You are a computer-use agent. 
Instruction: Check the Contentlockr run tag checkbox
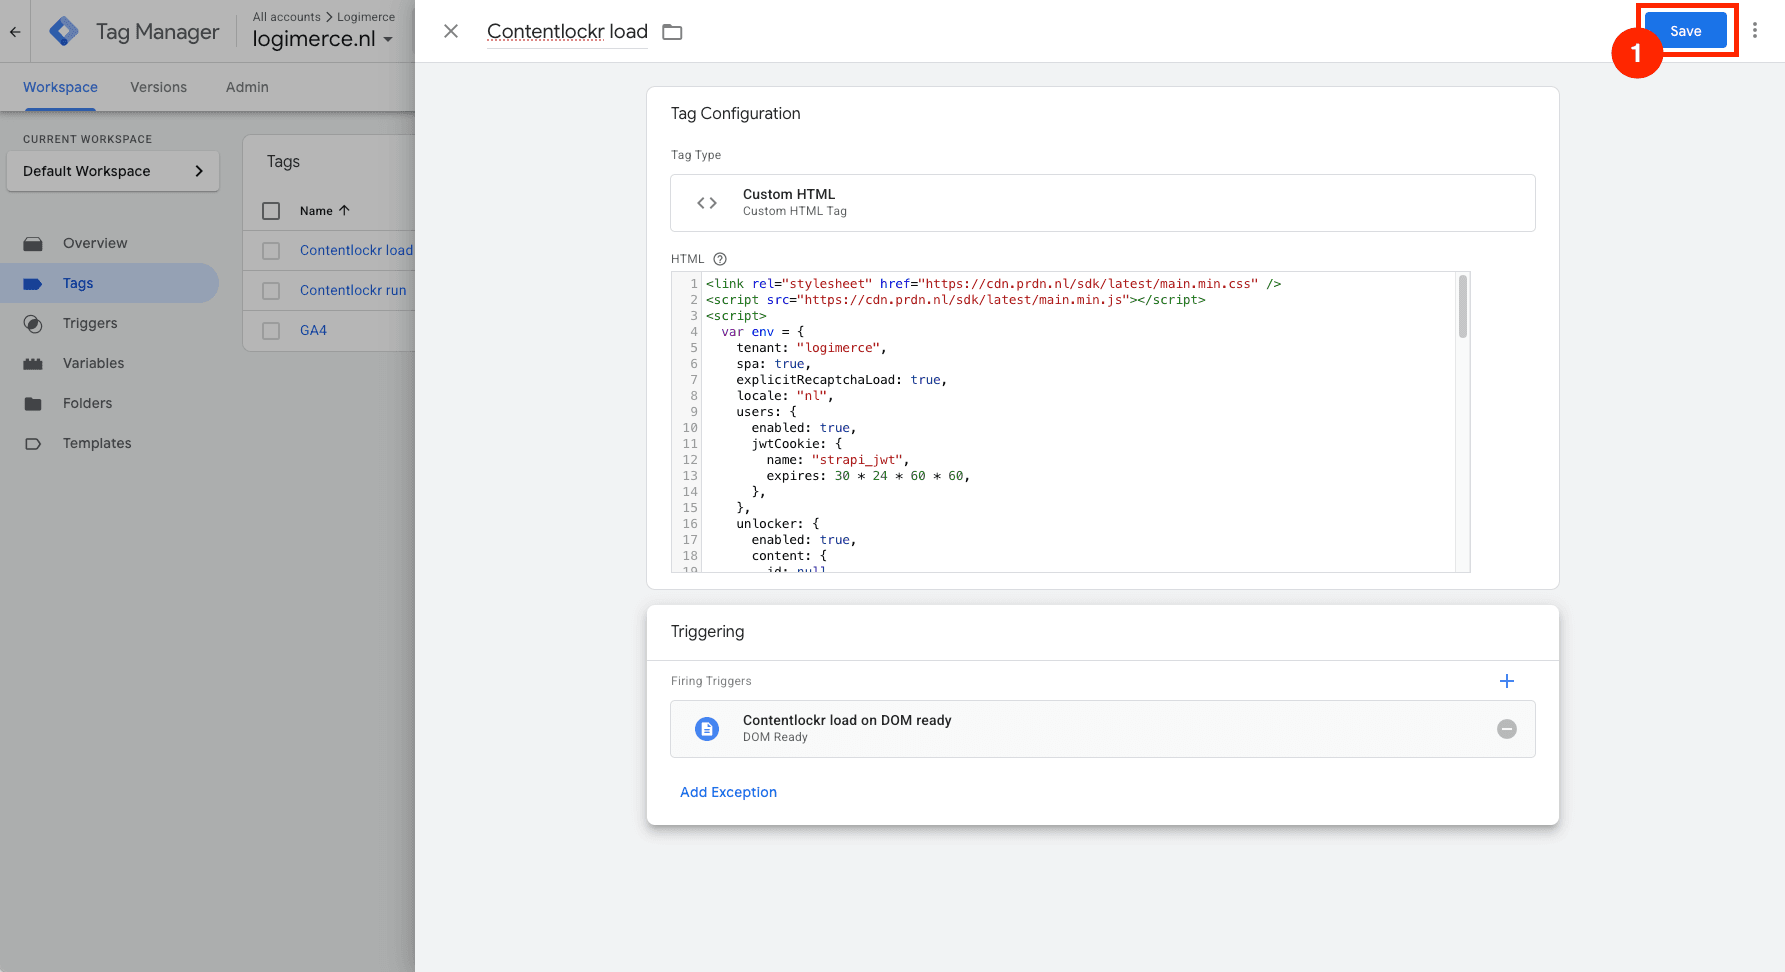point(271,291)
